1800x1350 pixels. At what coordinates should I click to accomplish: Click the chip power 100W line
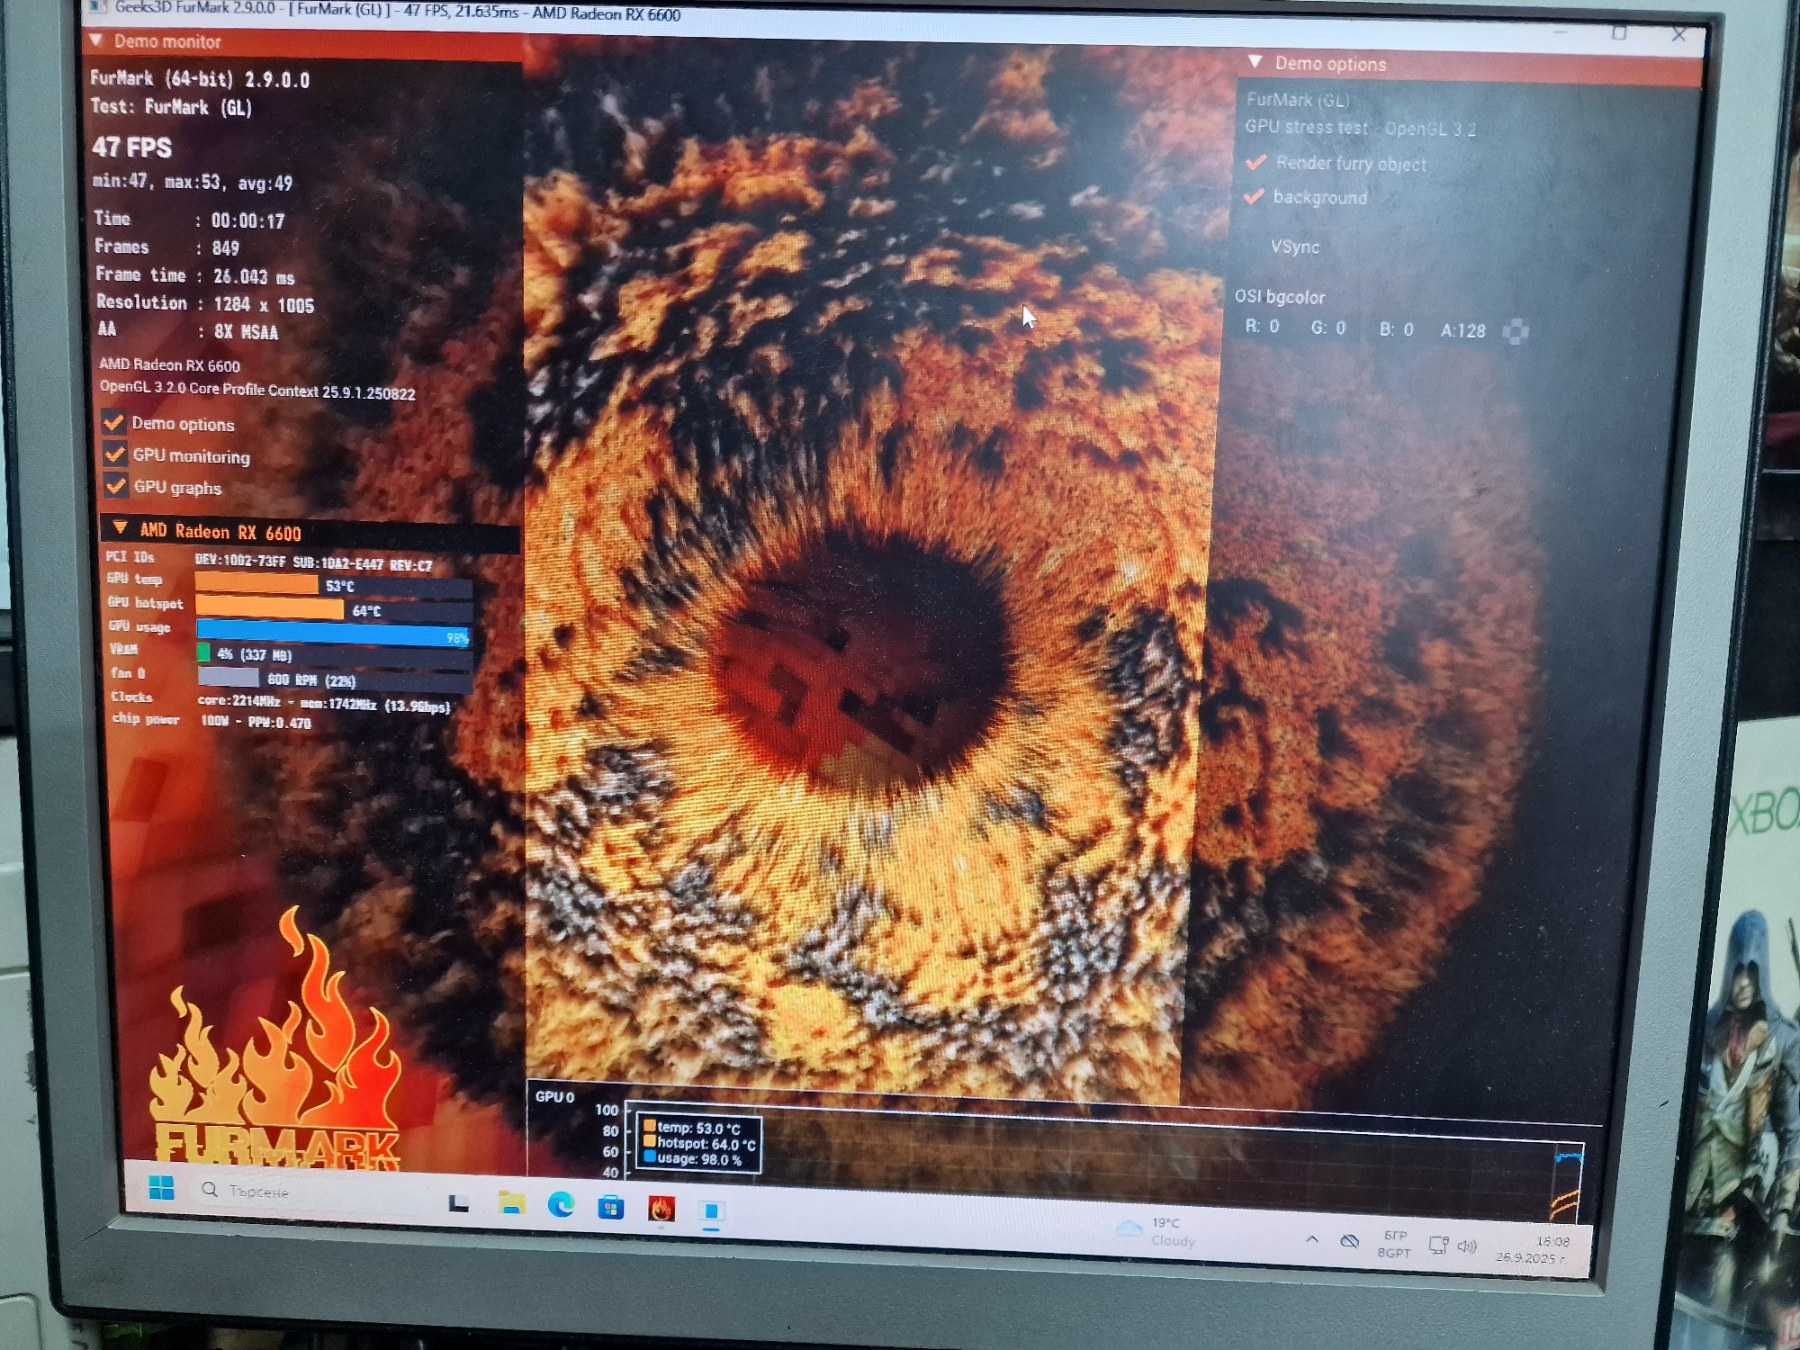[212, 720]
